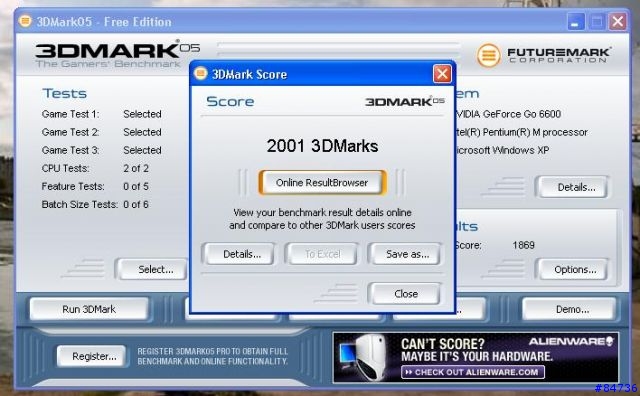Click the 'Register 3DMark05 Pro' text
The image size is (640, 396).
(x=212, y=356)
